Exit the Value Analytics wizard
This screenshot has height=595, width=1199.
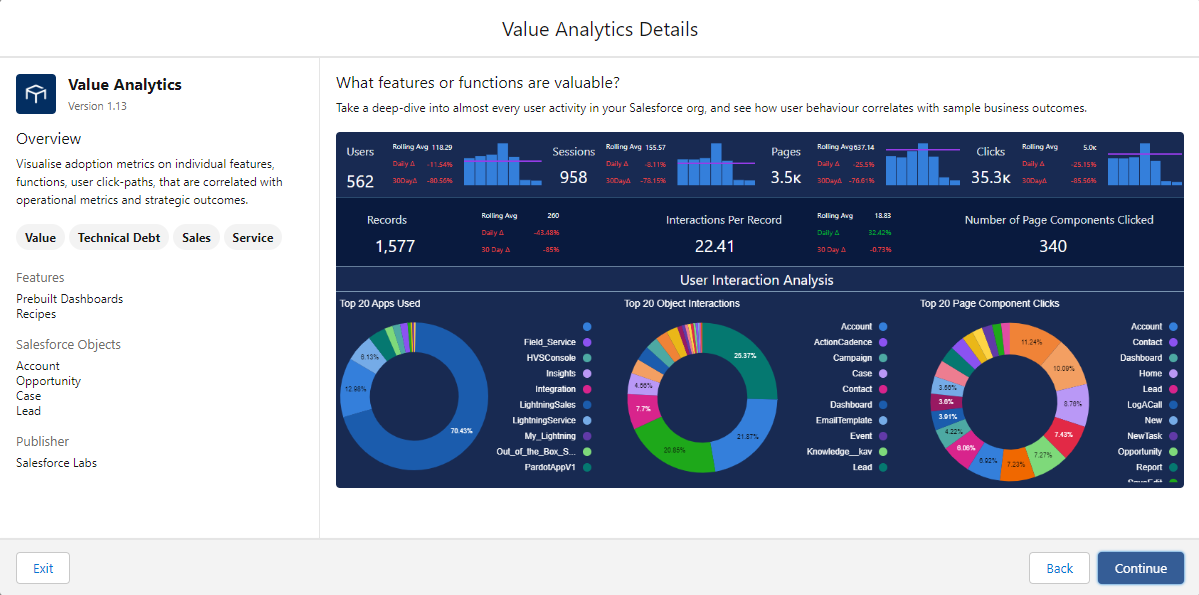tap(43, 568)
